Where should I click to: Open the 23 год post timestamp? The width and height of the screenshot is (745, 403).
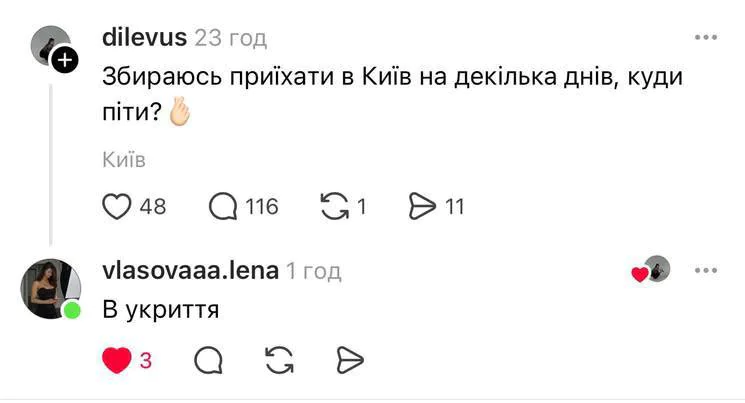click(231, 38)
